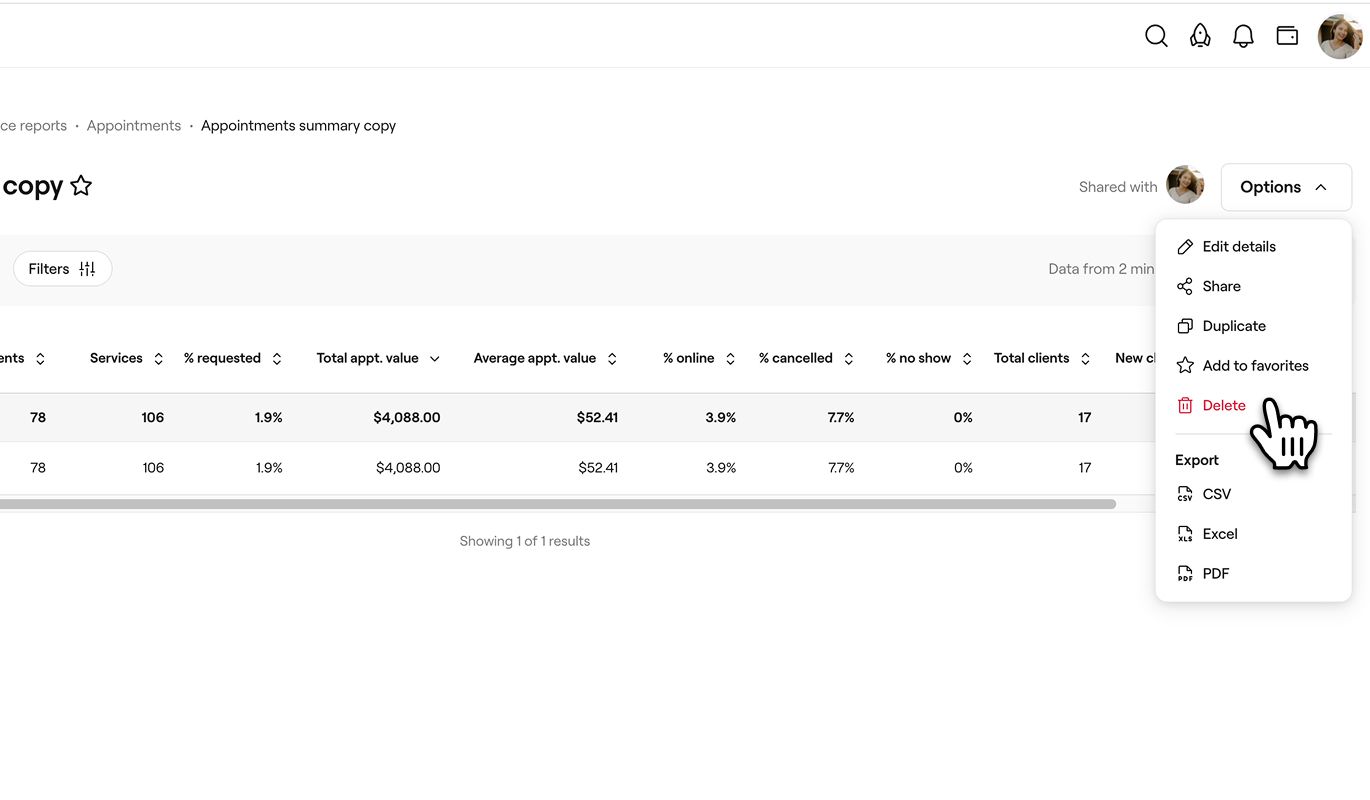Export report as PDF
Viewport: 1370px width, 800px height.
[x=1215, y=574]
